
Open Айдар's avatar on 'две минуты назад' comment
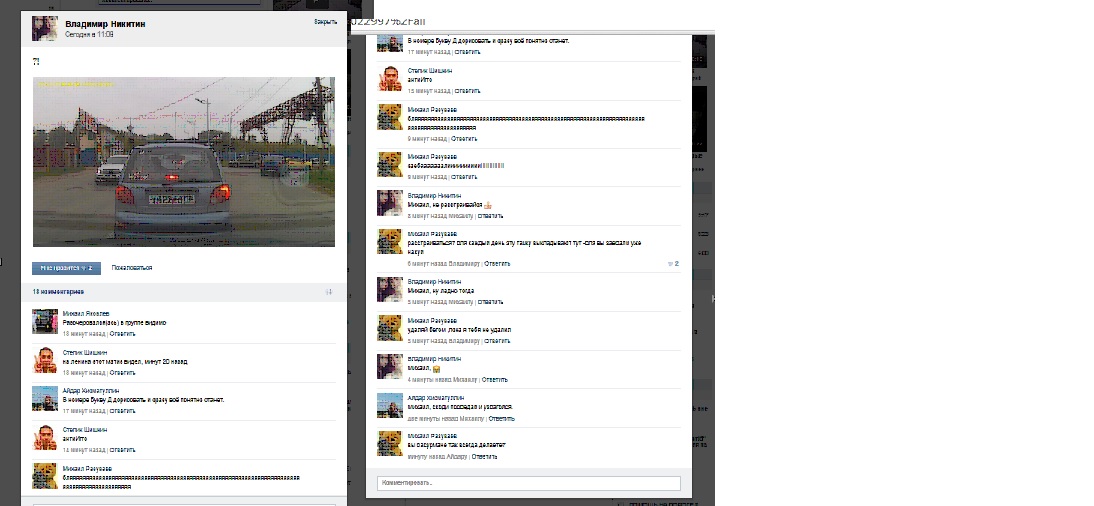click(390, 405)
